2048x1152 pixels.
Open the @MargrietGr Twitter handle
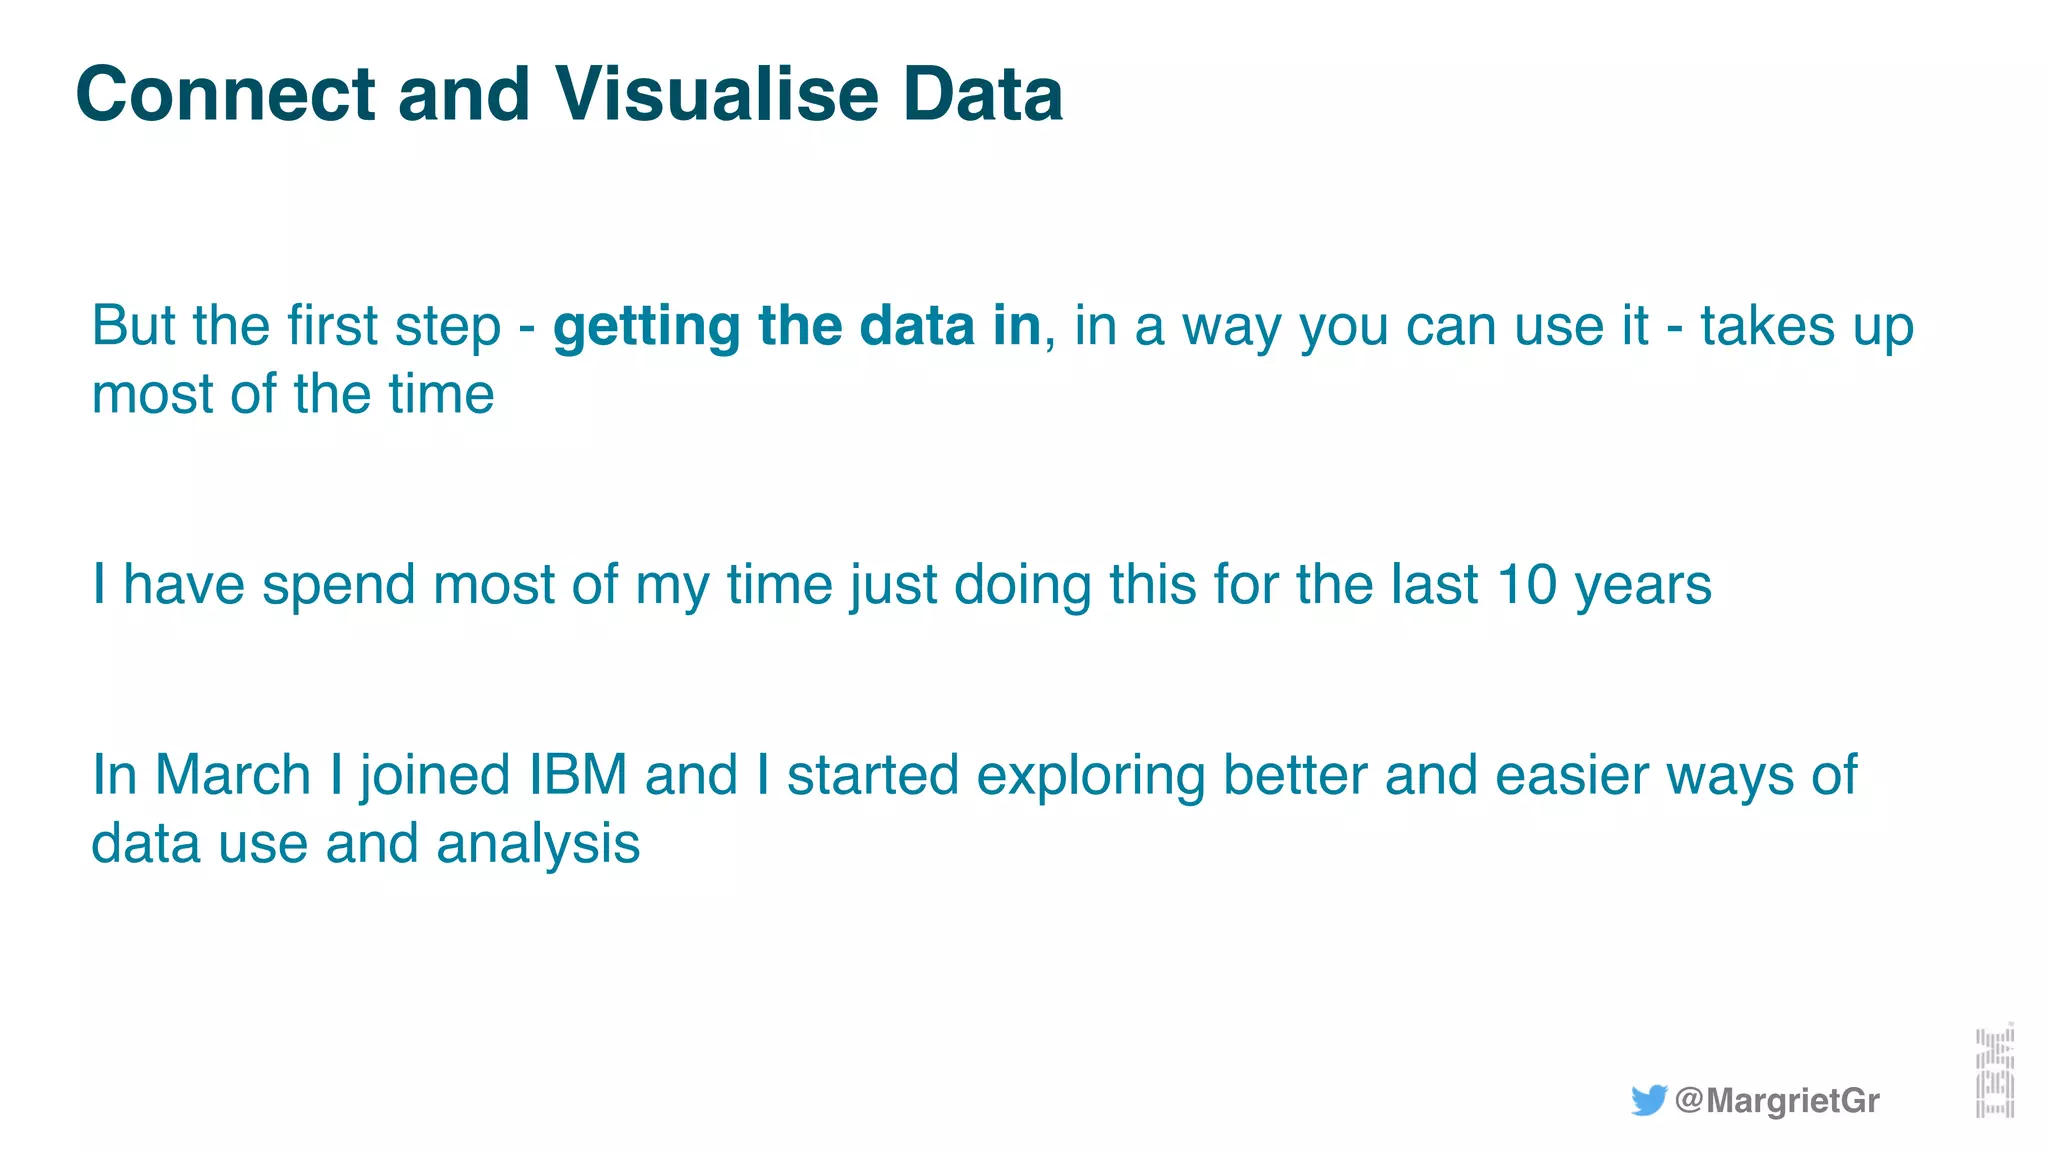1777,1101
